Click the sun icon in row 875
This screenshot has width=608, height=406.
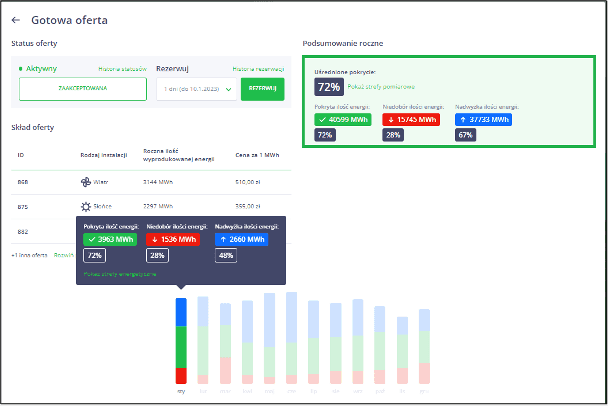click(85, 205)
